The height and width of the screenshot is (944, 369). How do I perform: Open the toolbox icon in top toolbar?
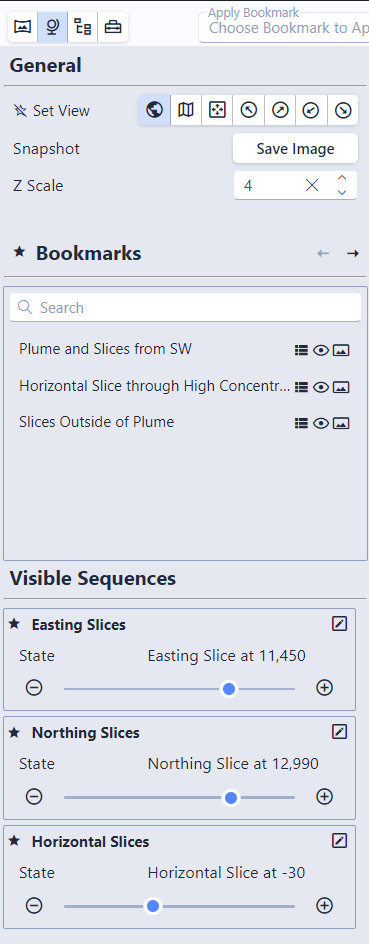[x=113, y=28]
